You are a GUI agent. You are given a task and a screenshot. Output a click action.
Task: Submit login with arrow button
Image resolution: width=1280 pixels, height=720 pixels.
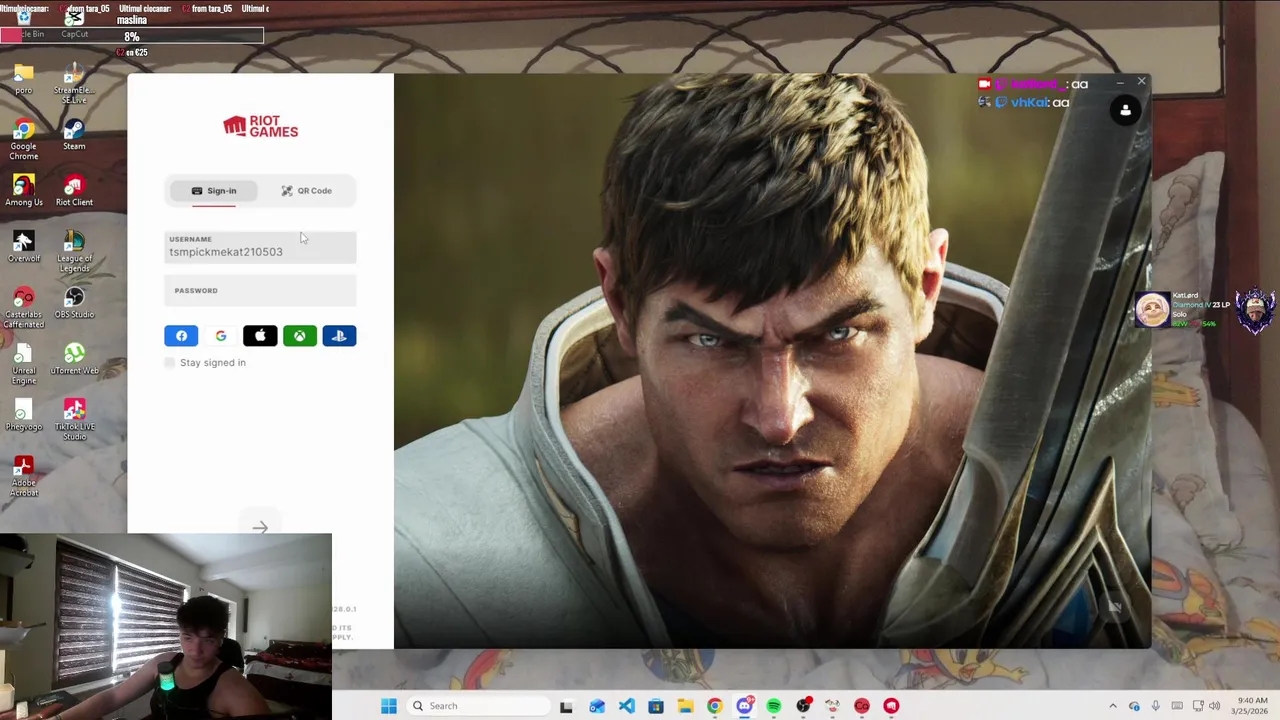pos(260,527)
